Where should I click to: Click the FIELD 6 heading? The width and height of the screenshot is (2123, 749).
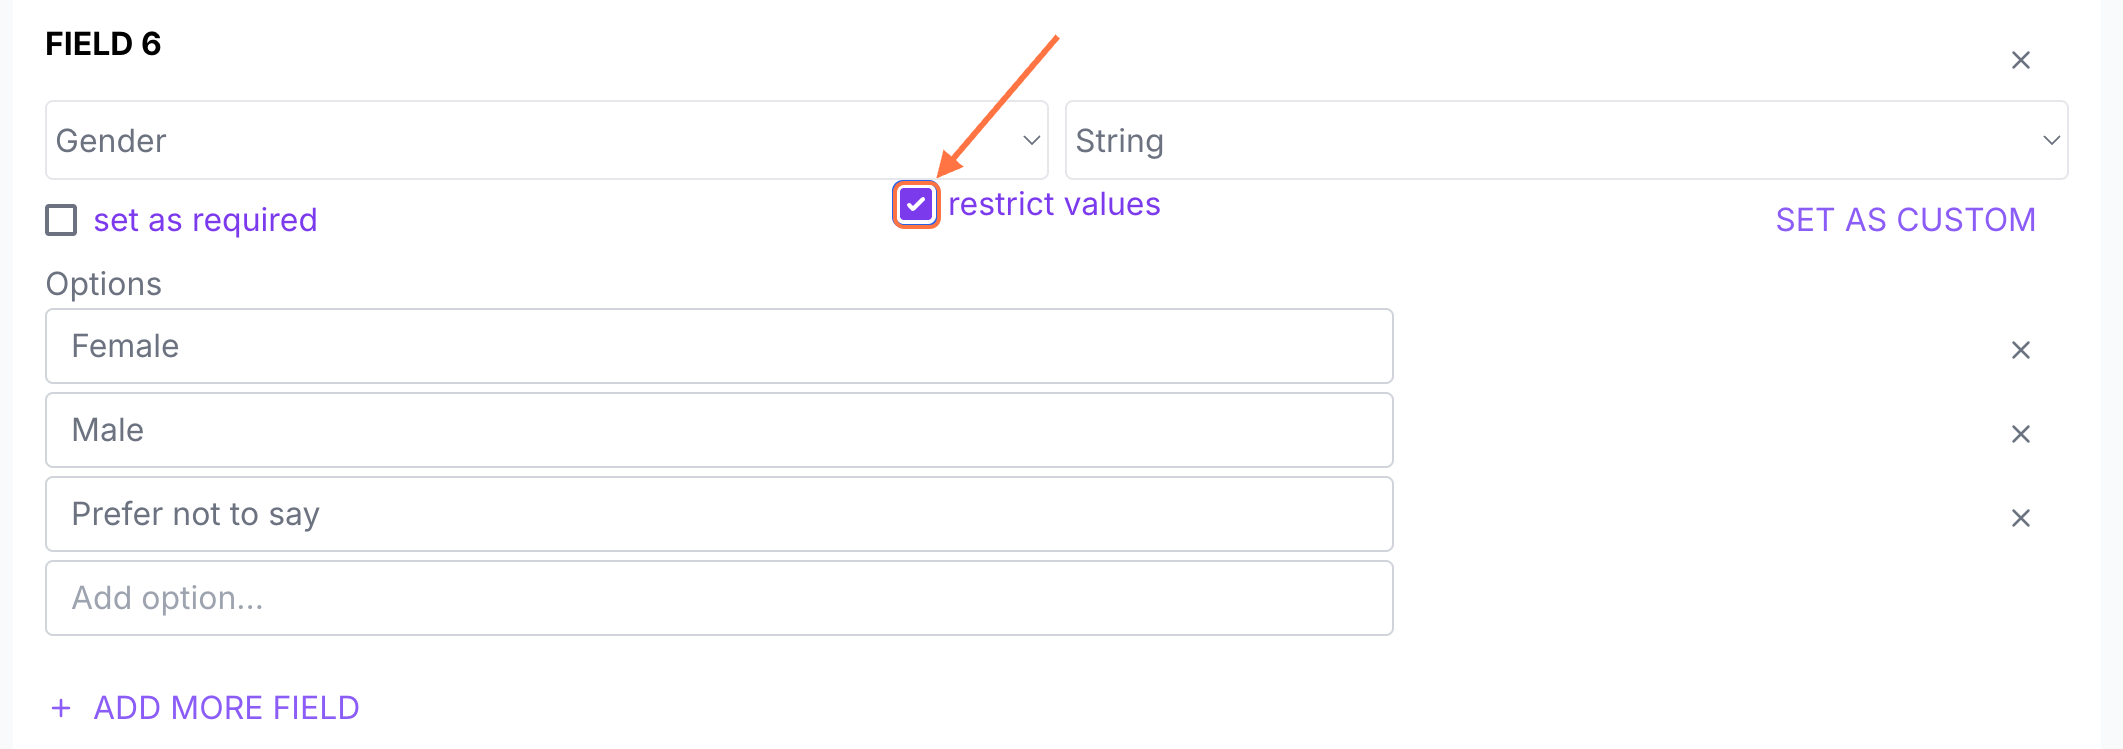click(103, 44)
